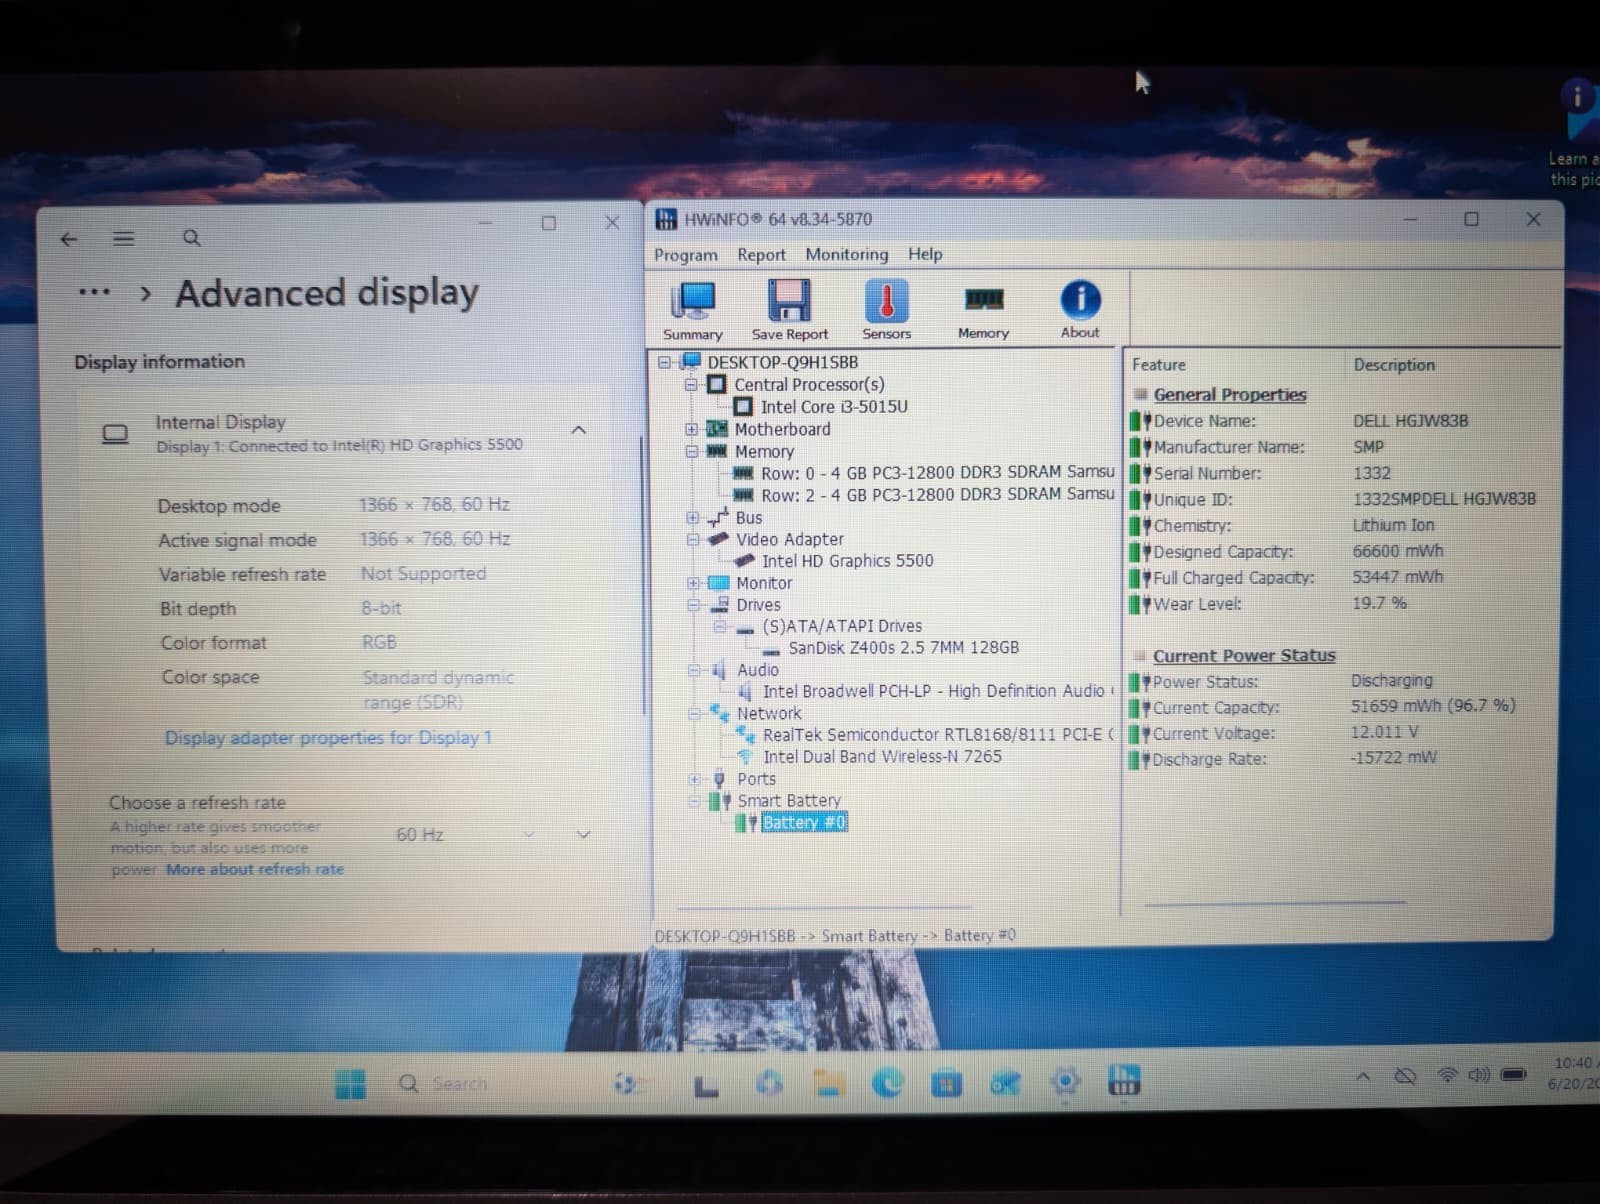Open the Outlook mail icon on taskbar
Image resolution: width=1600 pixels, height=1204 pixels.
tap(1005, 1083)
